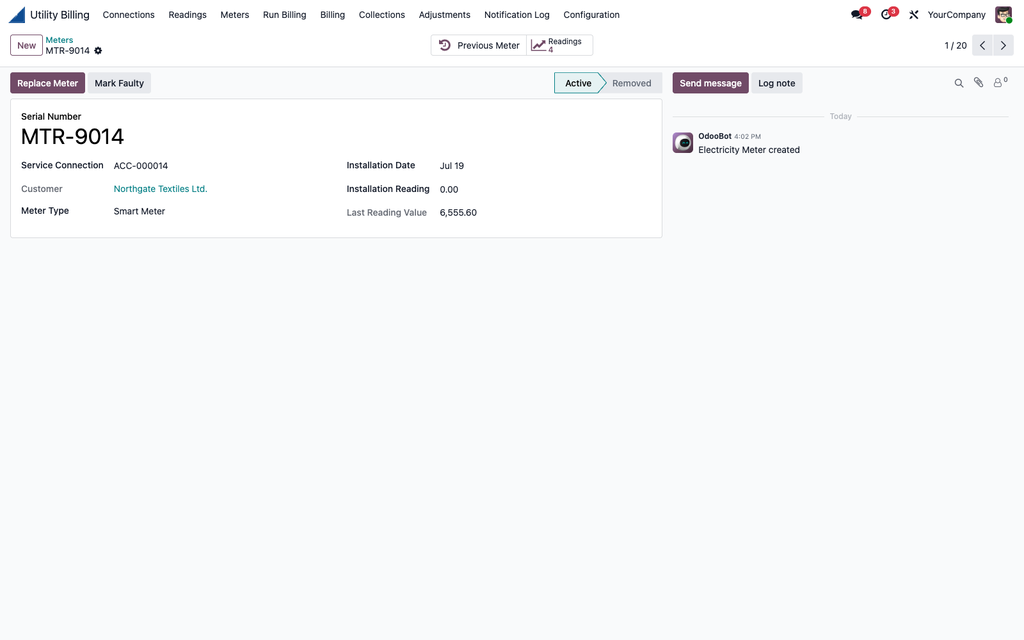Open the Notification Log menu

point(517,14)
